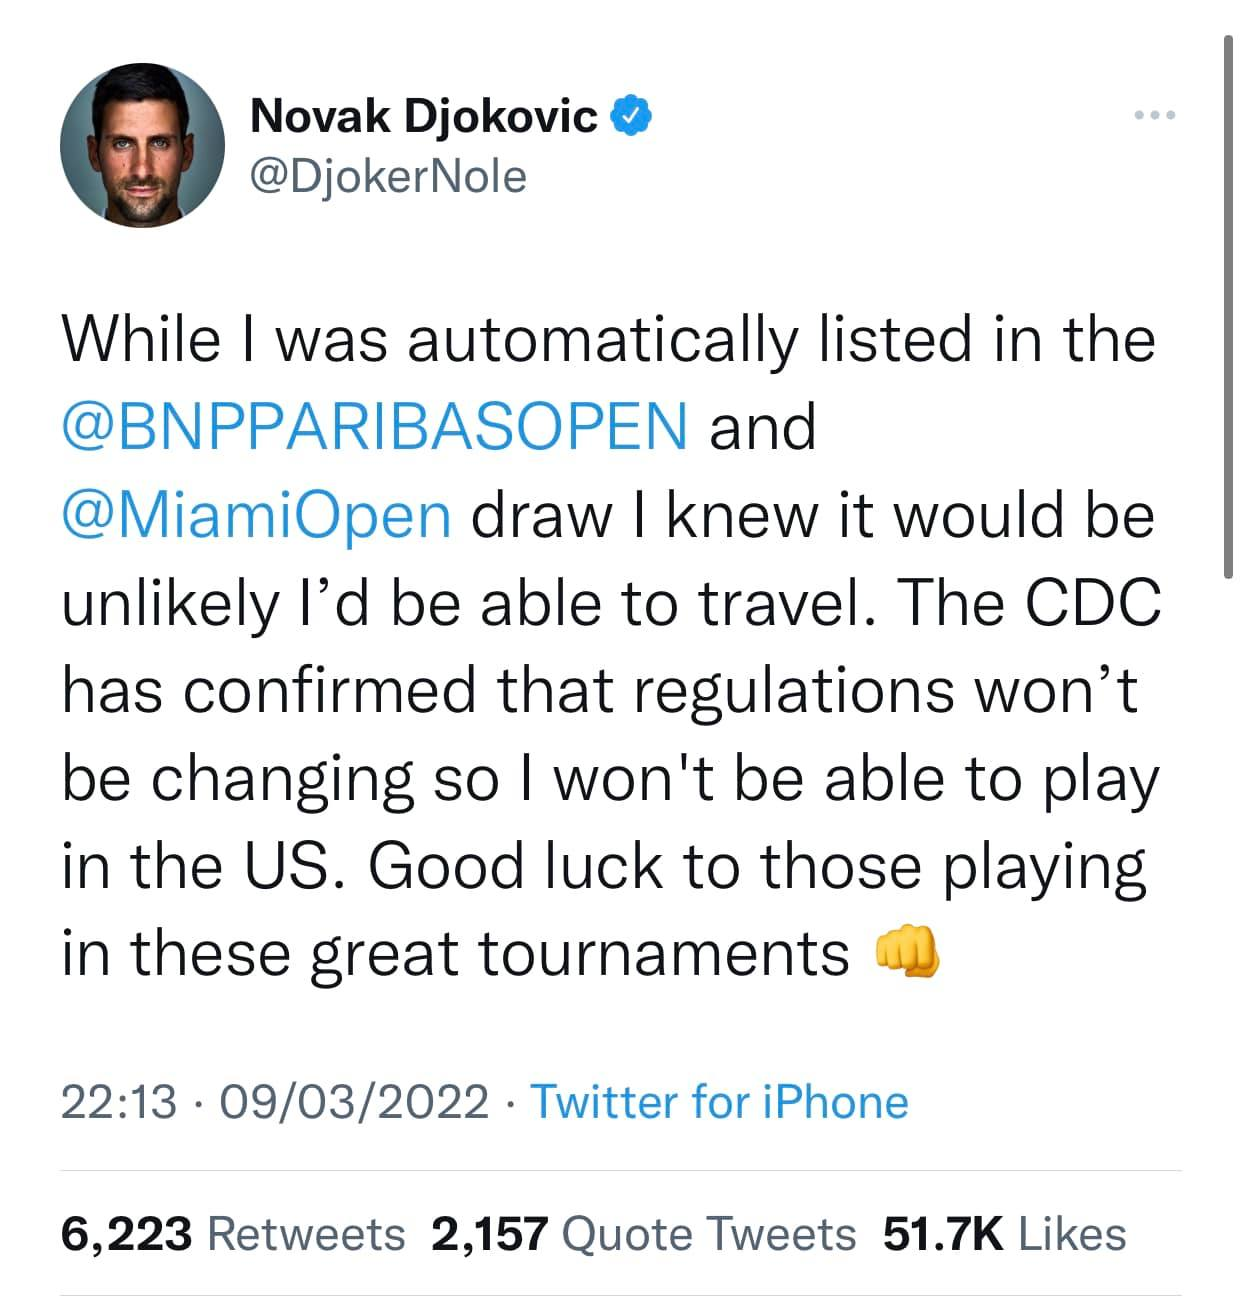Open the Twitter for iPhone source link

719,1102
